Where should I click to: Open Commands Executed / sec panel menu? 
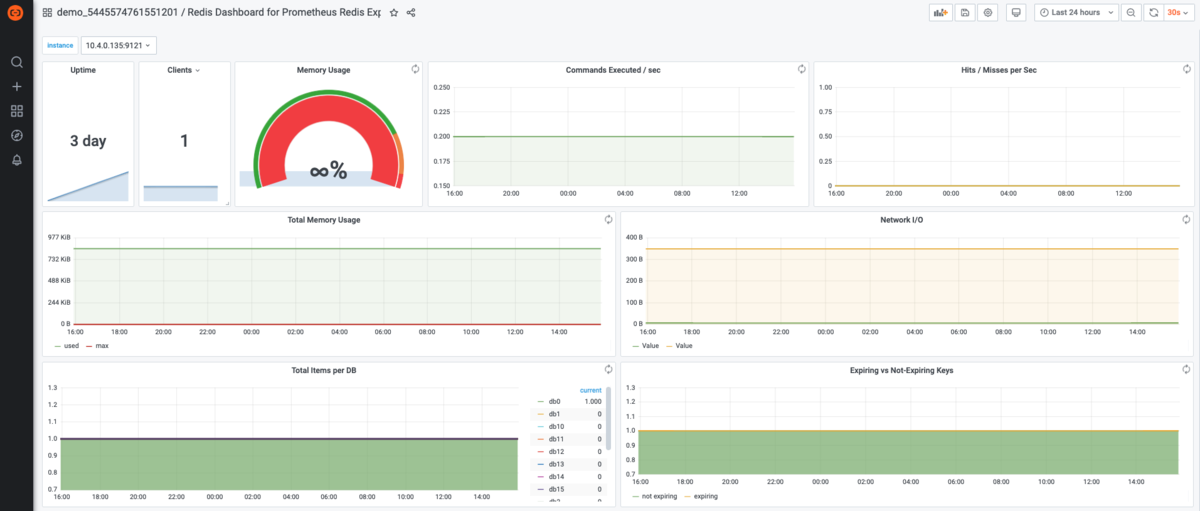[613, 70]
